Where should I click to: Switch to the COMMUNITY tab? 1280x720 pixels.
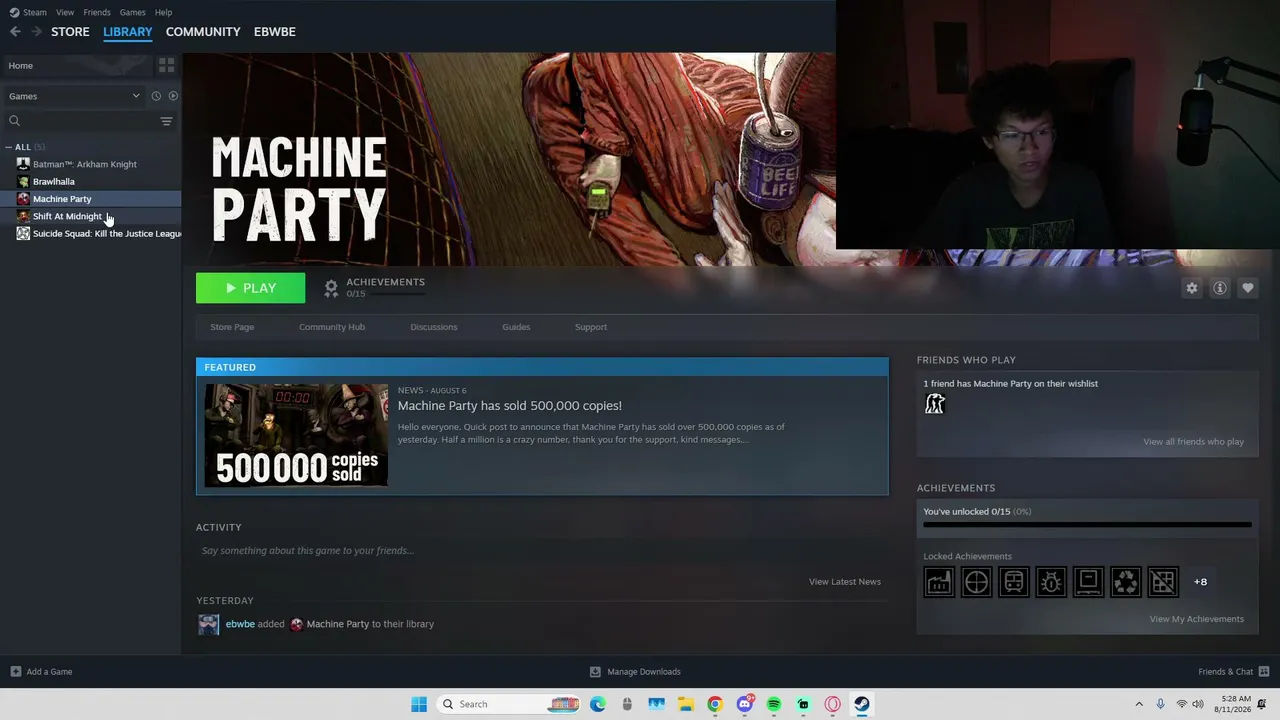203,32
